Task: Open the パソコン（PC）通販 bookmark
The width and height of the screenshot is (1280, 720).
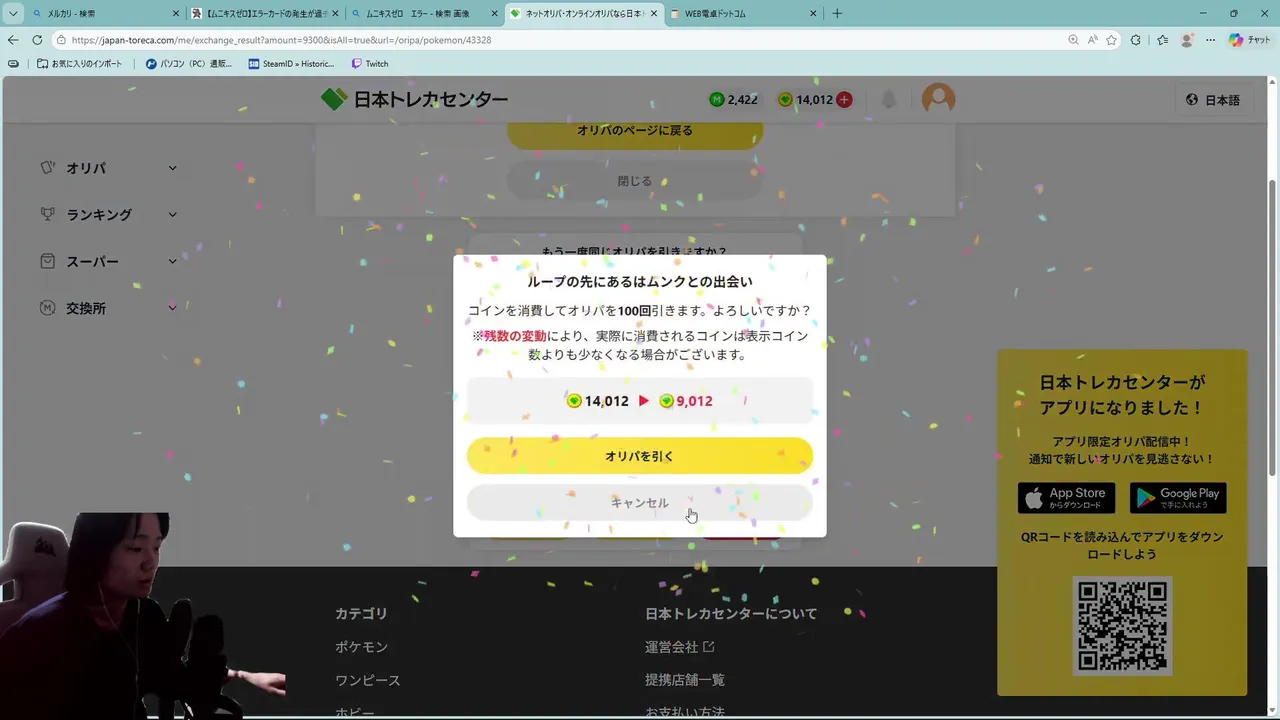Action: click(x=188, y=63)
